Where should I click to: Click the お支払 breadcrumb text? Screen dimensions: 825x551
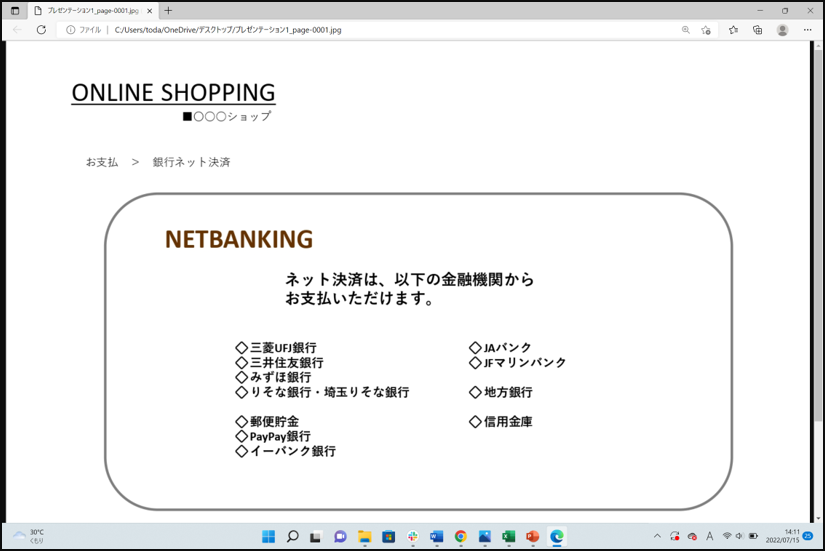pos(102,162)
